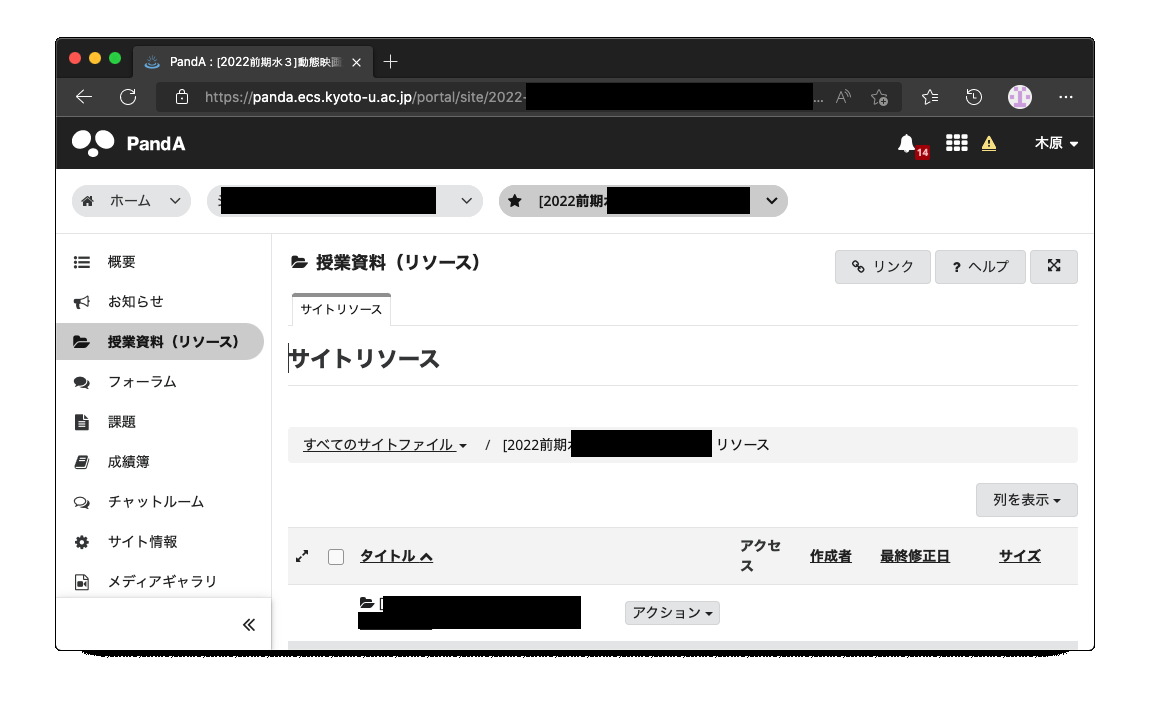Image resolution: width=1150 pixels, height=724 pixels.
Task: Click the favorite star on [2022前期 site
Action: [x=515, y=201]
